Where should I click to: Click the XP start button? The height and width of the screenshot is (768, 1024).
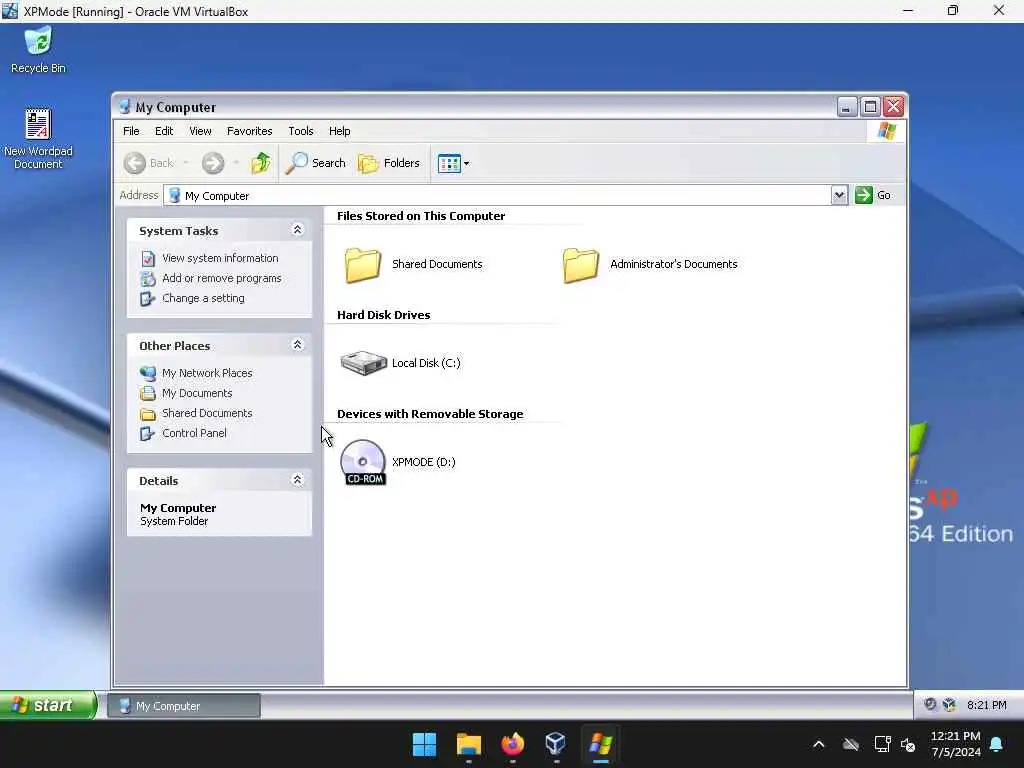pos(48,705)
